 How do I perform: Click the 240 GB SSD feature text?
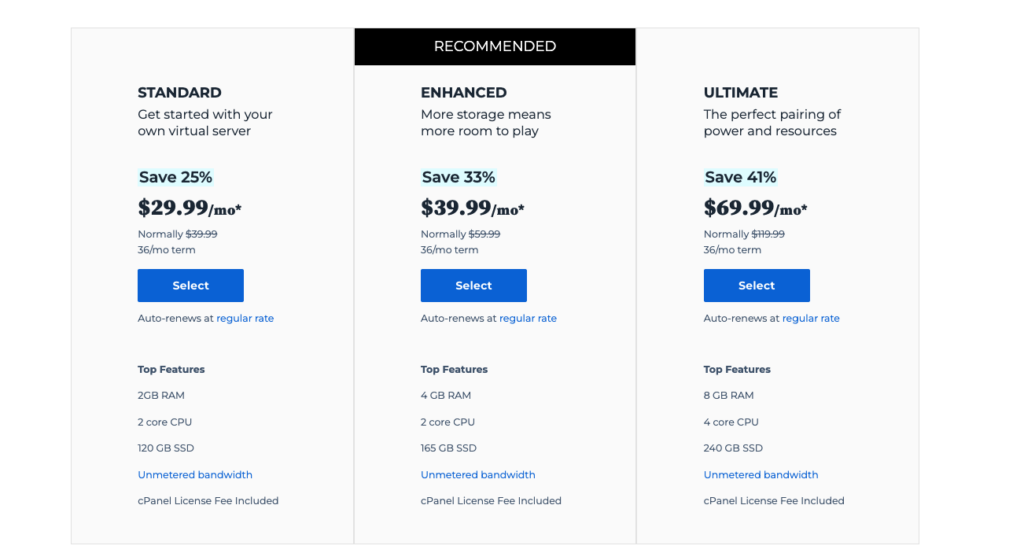[x=733, y=448]
